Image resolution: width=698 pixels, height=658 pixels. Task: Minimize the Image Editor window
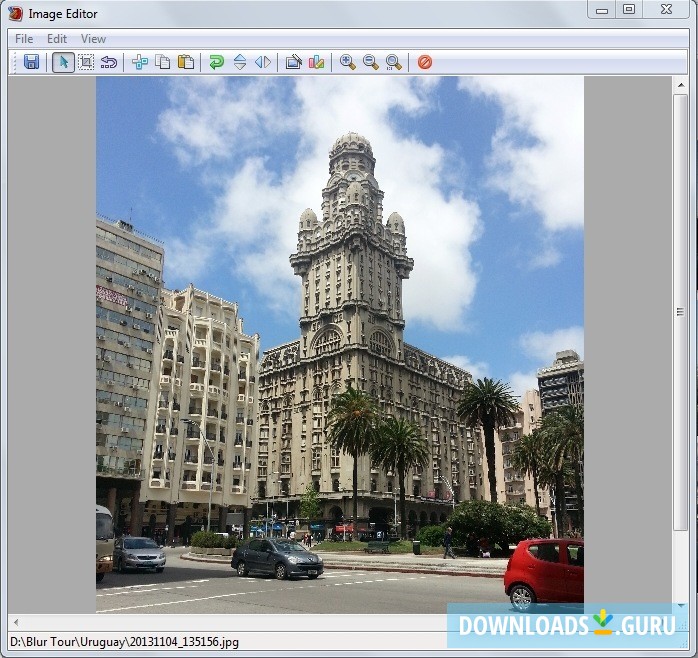[x=602, y=10]
